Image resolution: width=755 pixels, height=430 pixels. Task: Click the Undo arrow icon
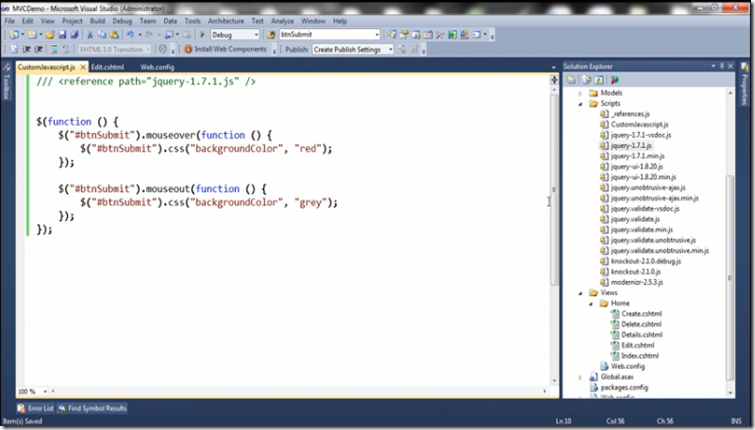pyautogui.click(x=130, y=35)
